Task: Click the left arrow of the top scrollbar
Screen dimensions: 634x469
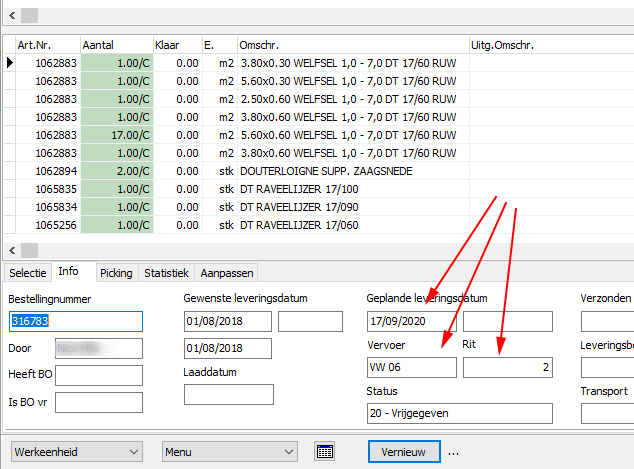Action: click(12, 16)
